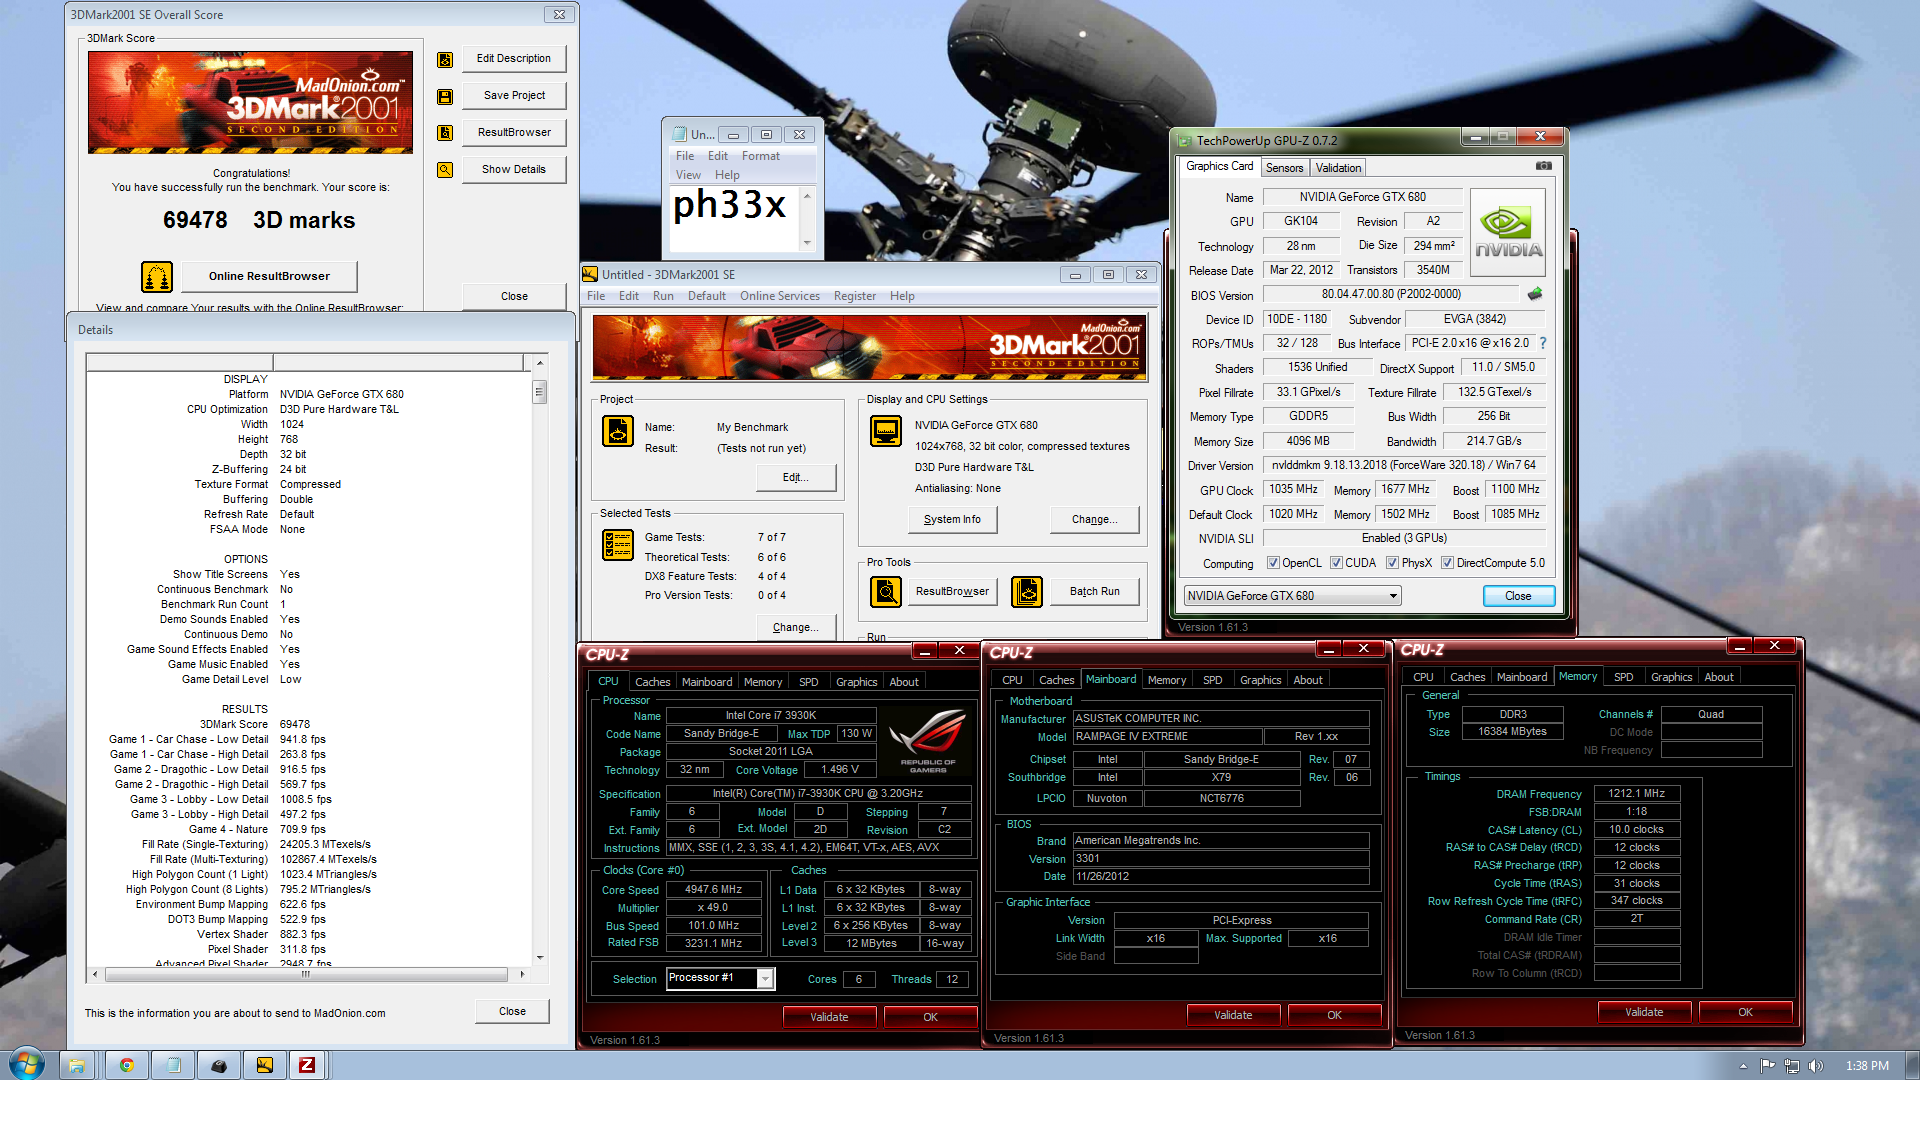Open the Windows Start button

pyautogui.click(x=27, y=1065)
